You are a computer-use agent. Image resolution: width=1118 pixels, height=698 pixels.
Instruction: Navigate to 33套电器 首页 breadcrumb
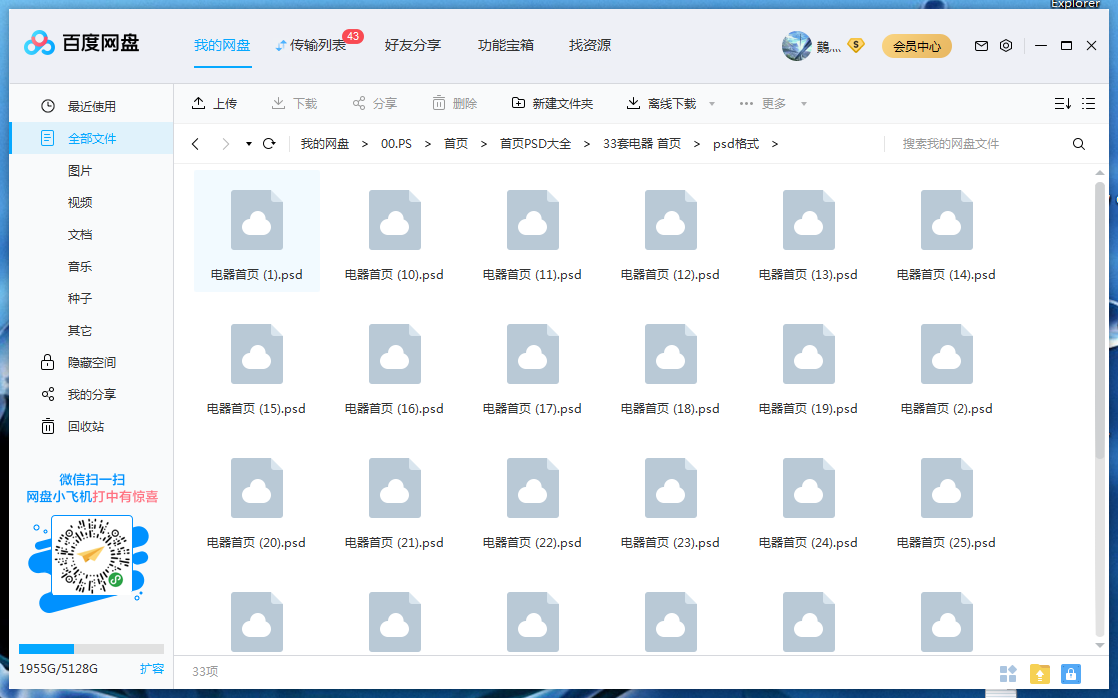click(x=642, y=144)
